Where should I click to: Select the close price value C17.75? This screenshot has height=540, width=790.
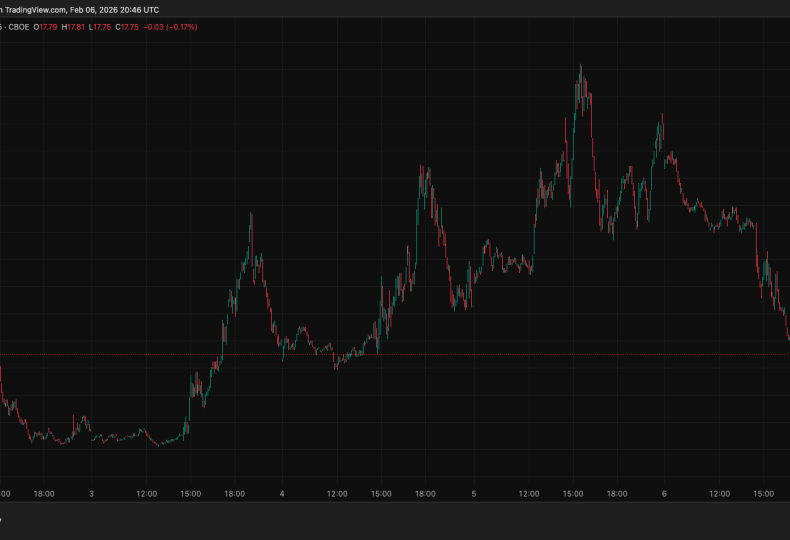click(128, 26)
